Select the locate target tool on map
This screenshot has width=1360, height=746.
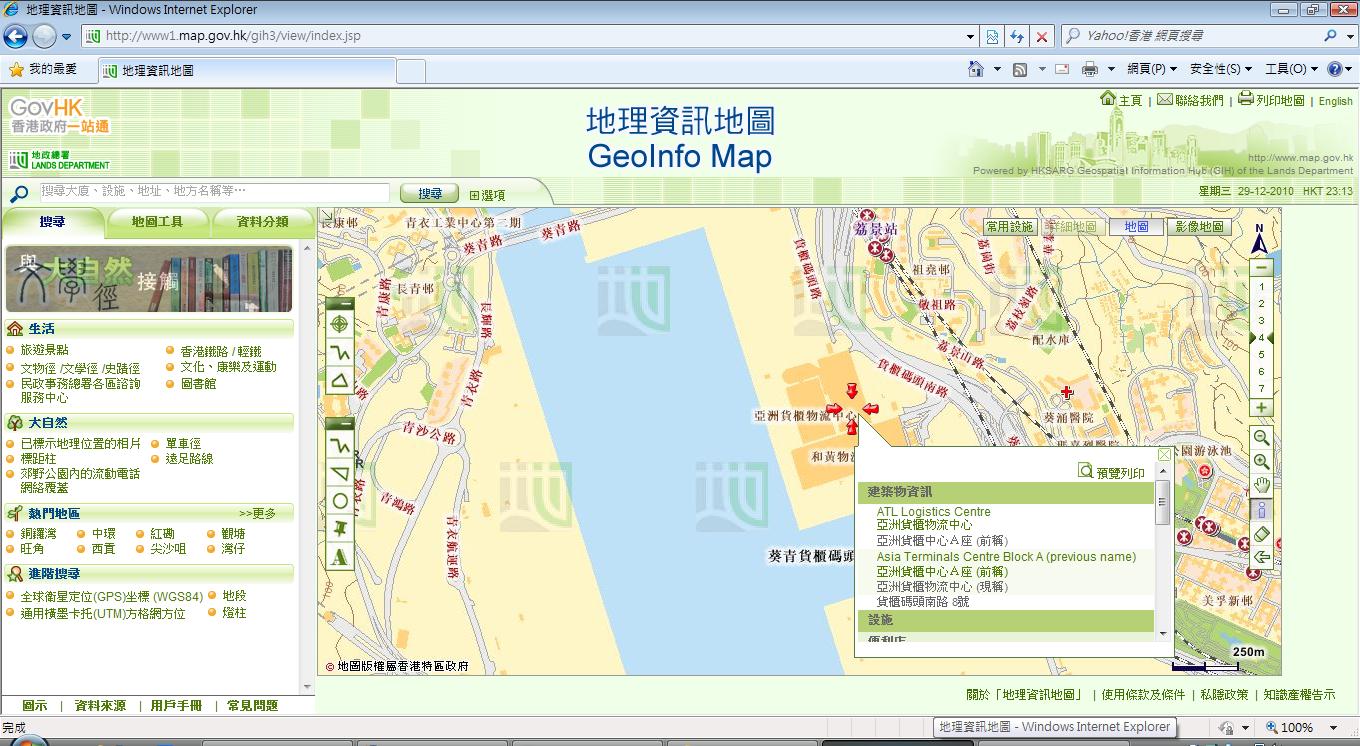pyautogui.click(x=340, y=324)
